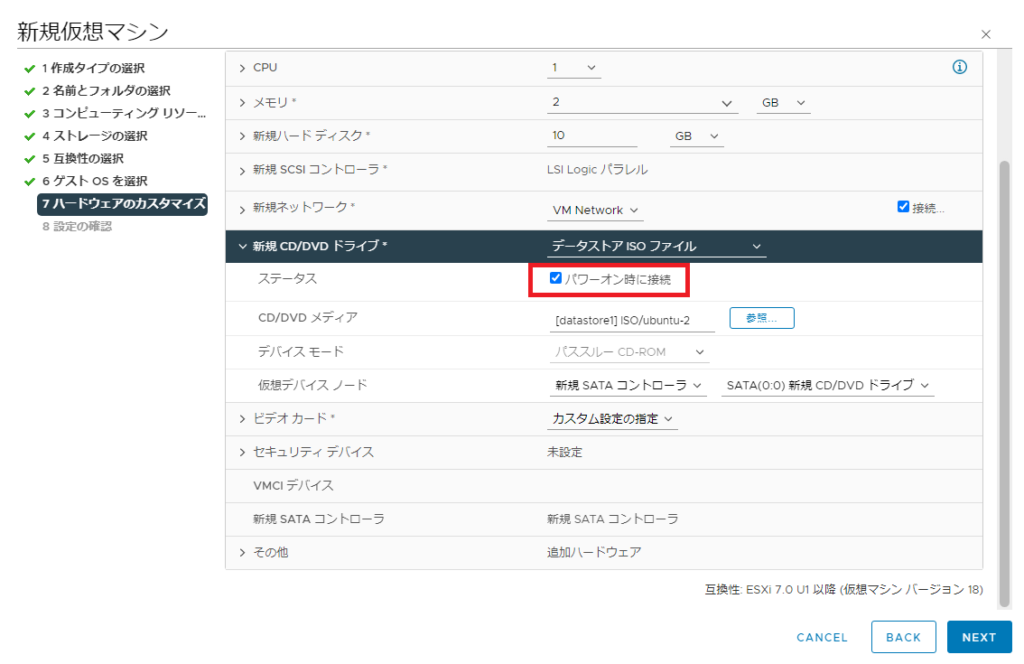Click the 仮想デバイス ノード label

[x=312, y=385]
